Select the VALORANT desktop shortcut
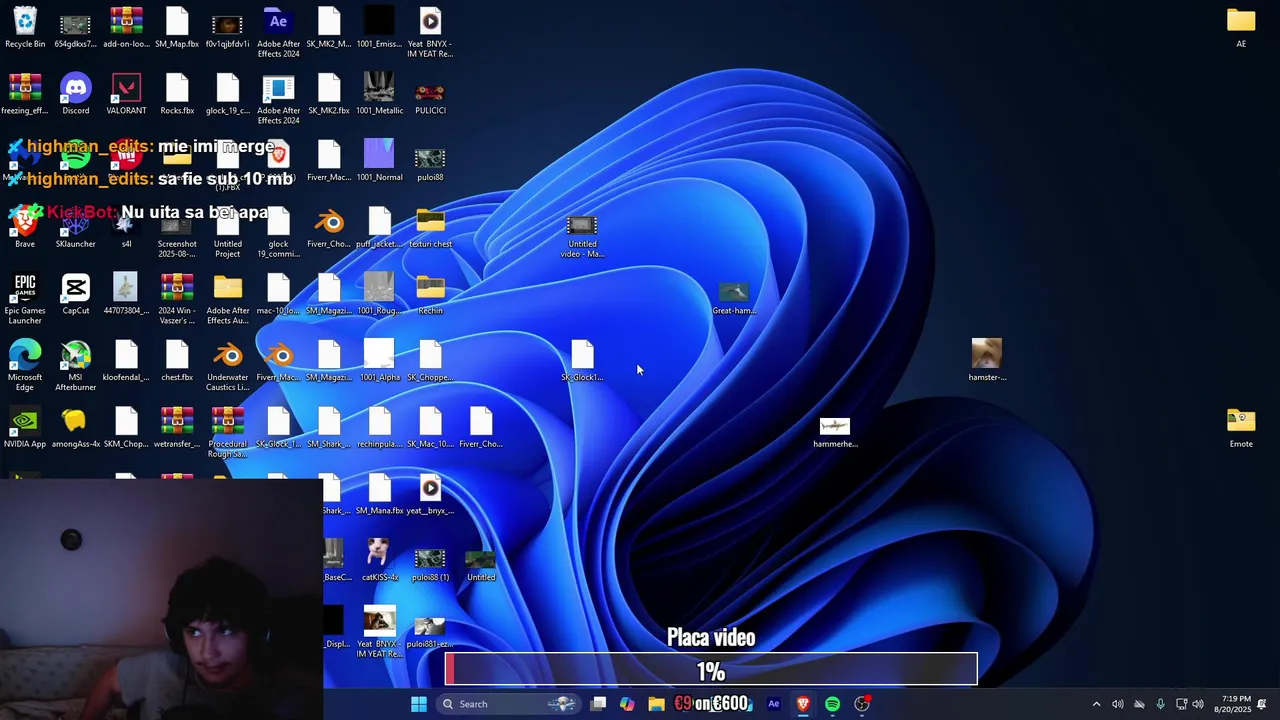Screen dimensions: 1280x720 pos(126,95)
